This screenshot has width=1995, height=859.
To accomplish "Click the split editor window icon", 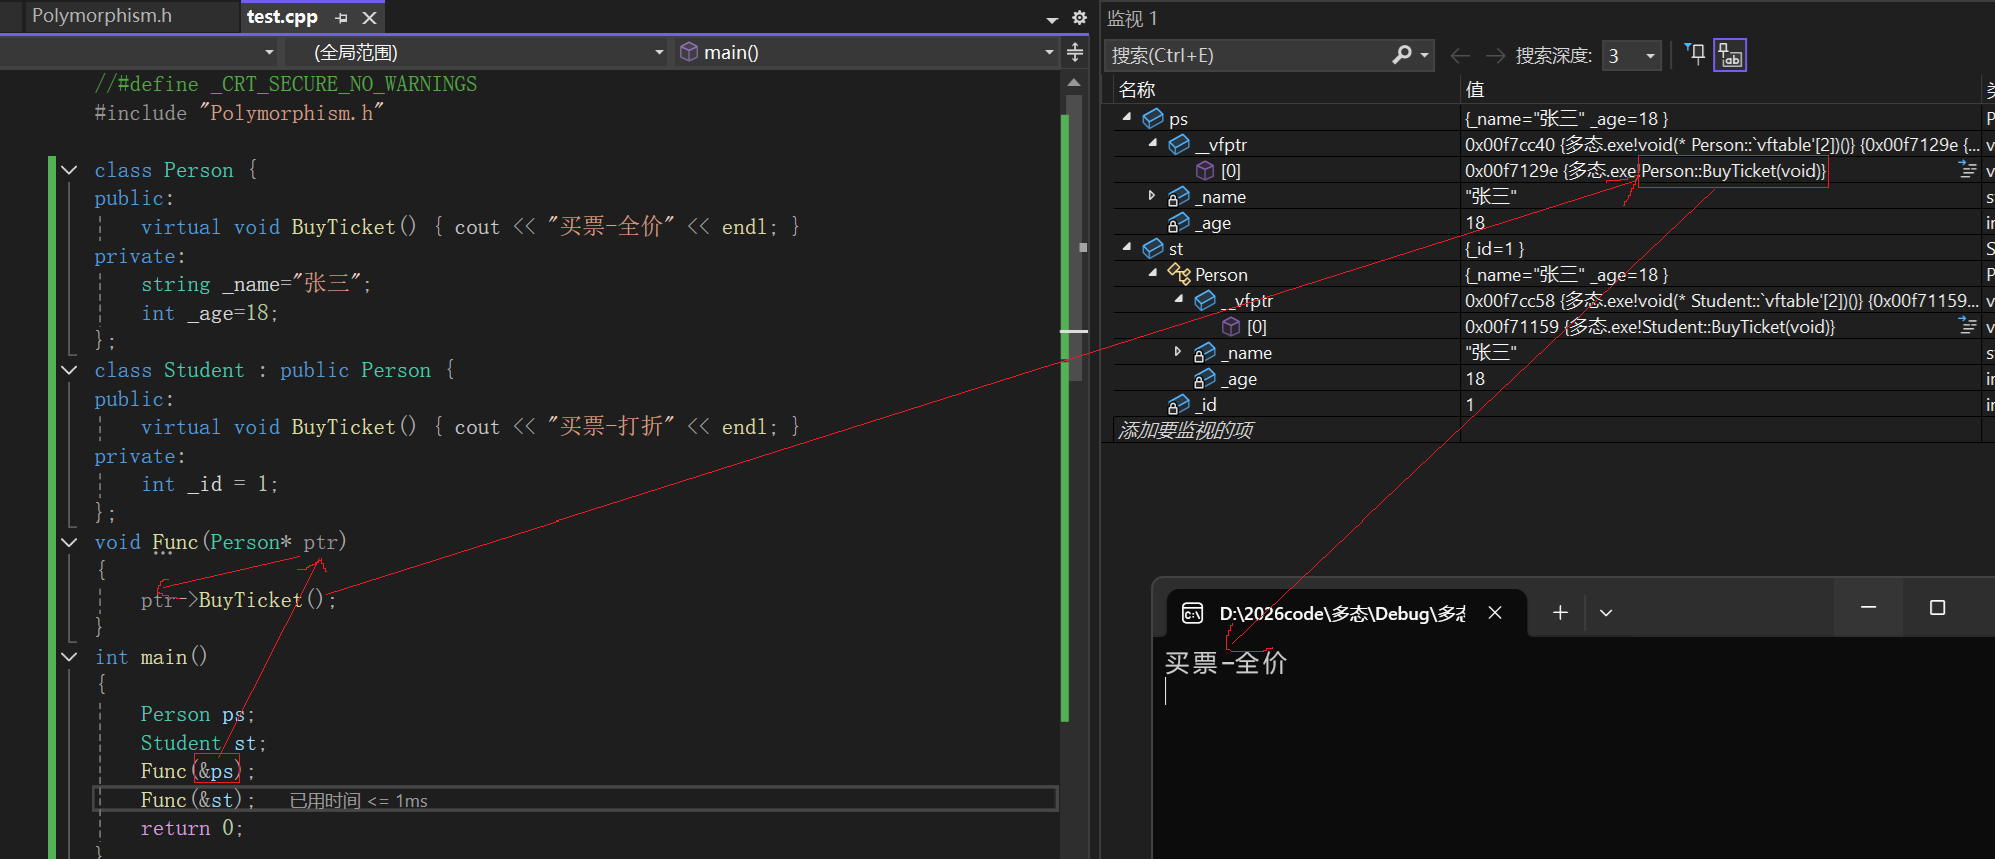I will tap(1075, 52).
